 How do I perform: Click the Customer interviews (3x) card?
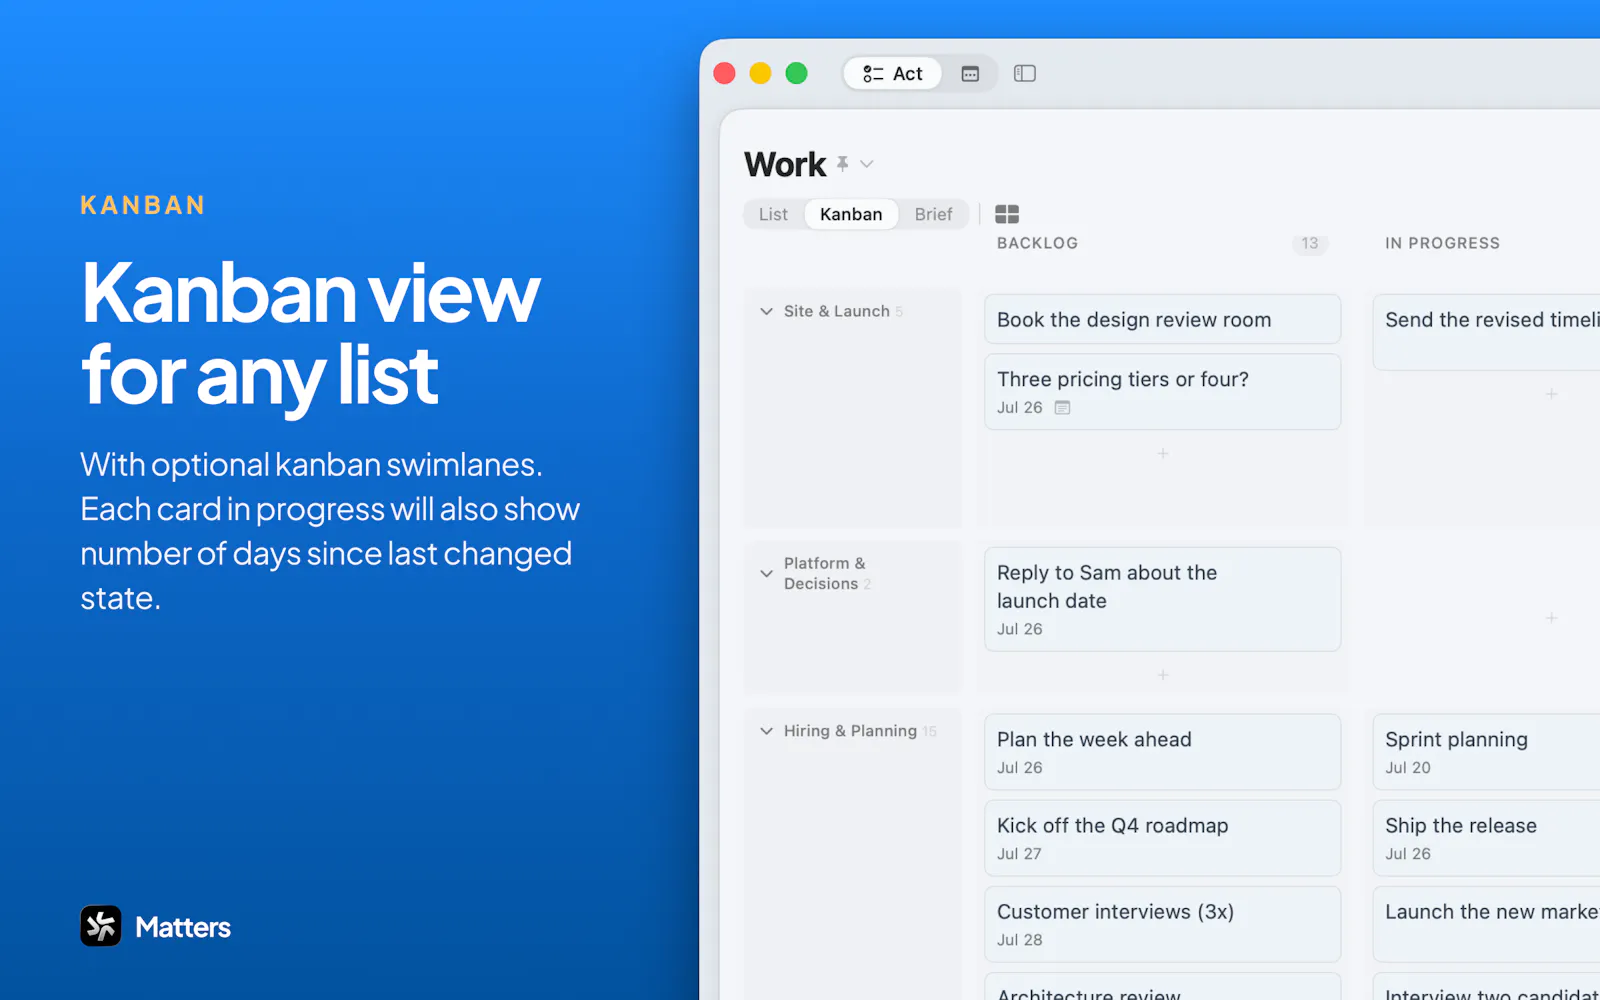(1162, 924)
